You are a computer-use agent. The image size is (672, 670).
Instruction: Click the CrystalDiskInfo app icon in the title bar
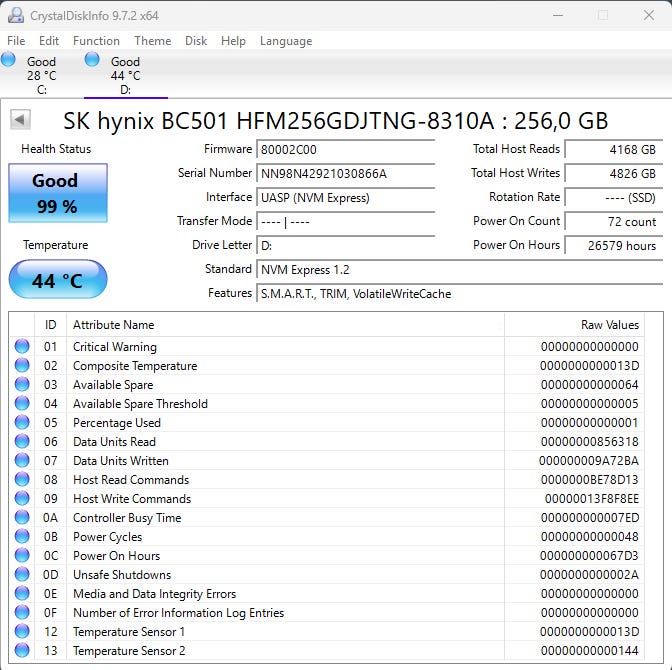[x=17, y=15]
